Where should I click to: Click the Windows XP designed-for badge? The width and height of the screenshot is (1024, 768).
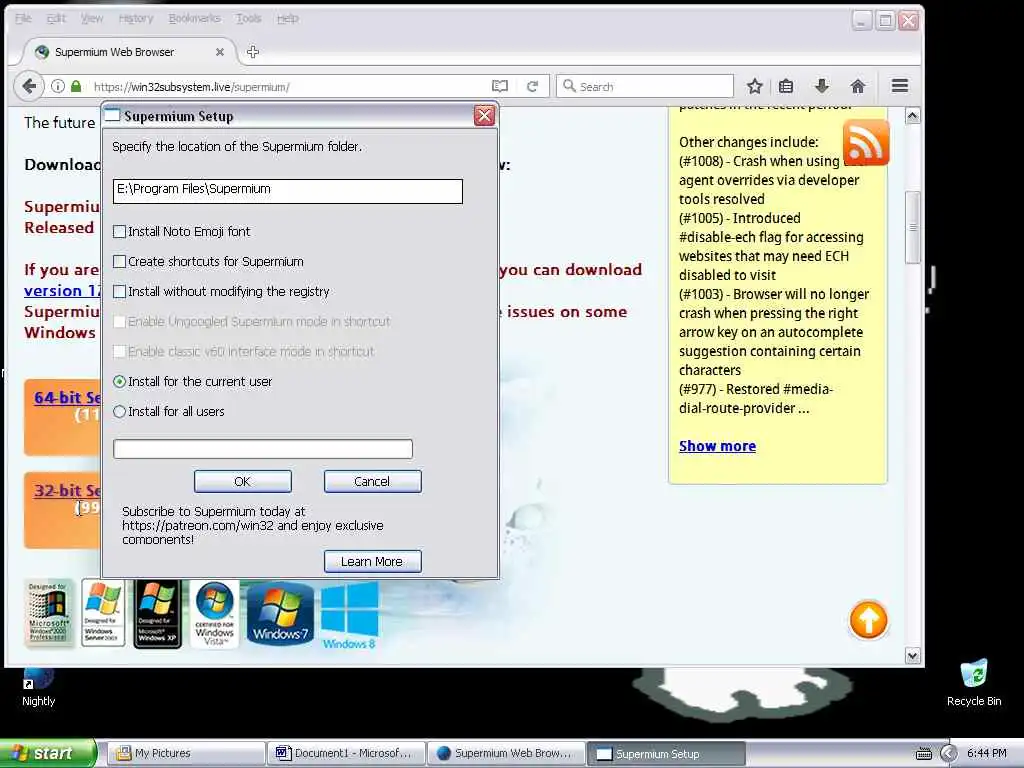point(157,614)
